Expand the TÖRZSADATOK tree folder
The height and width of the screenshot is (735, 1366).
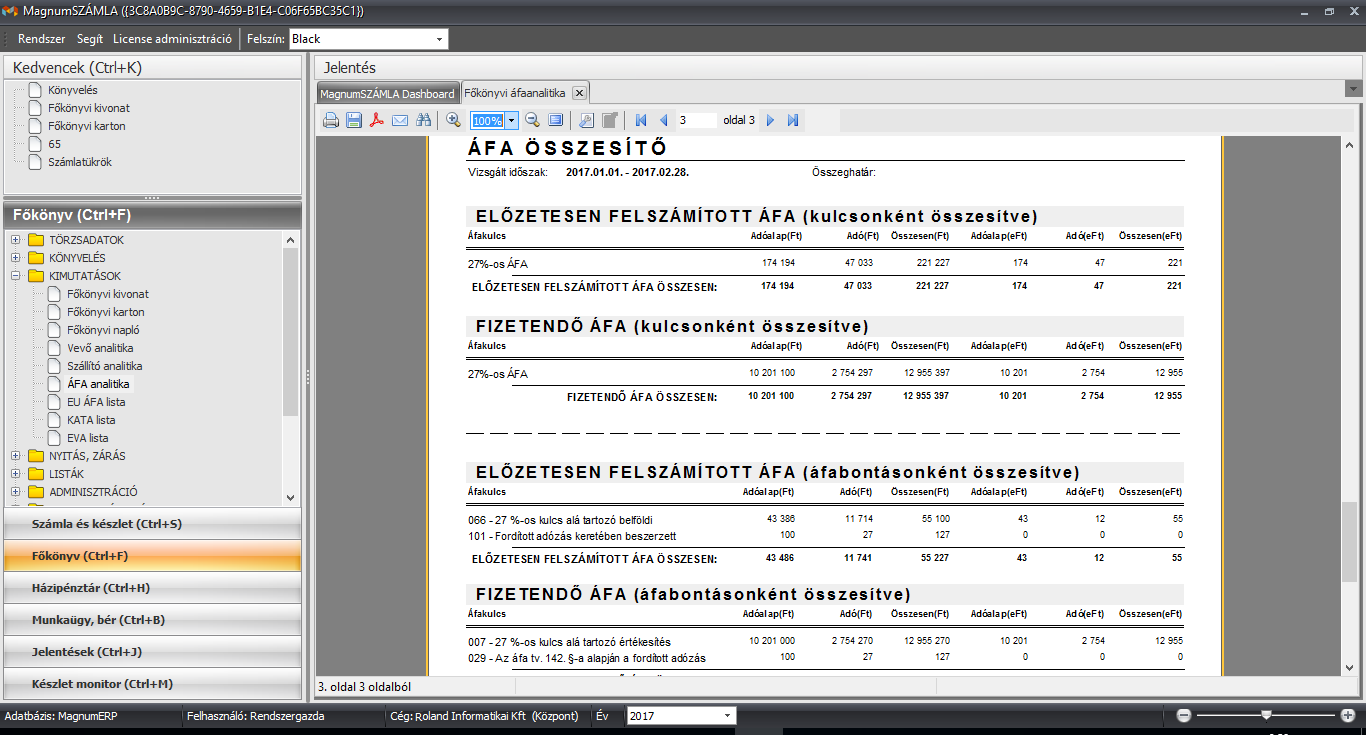tap(16, 240)
